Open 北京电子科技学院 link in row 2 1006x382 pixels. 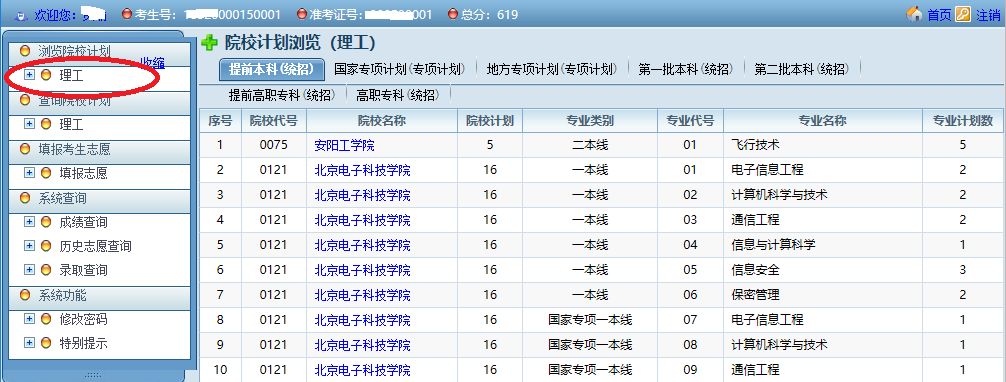coord(362,170)
